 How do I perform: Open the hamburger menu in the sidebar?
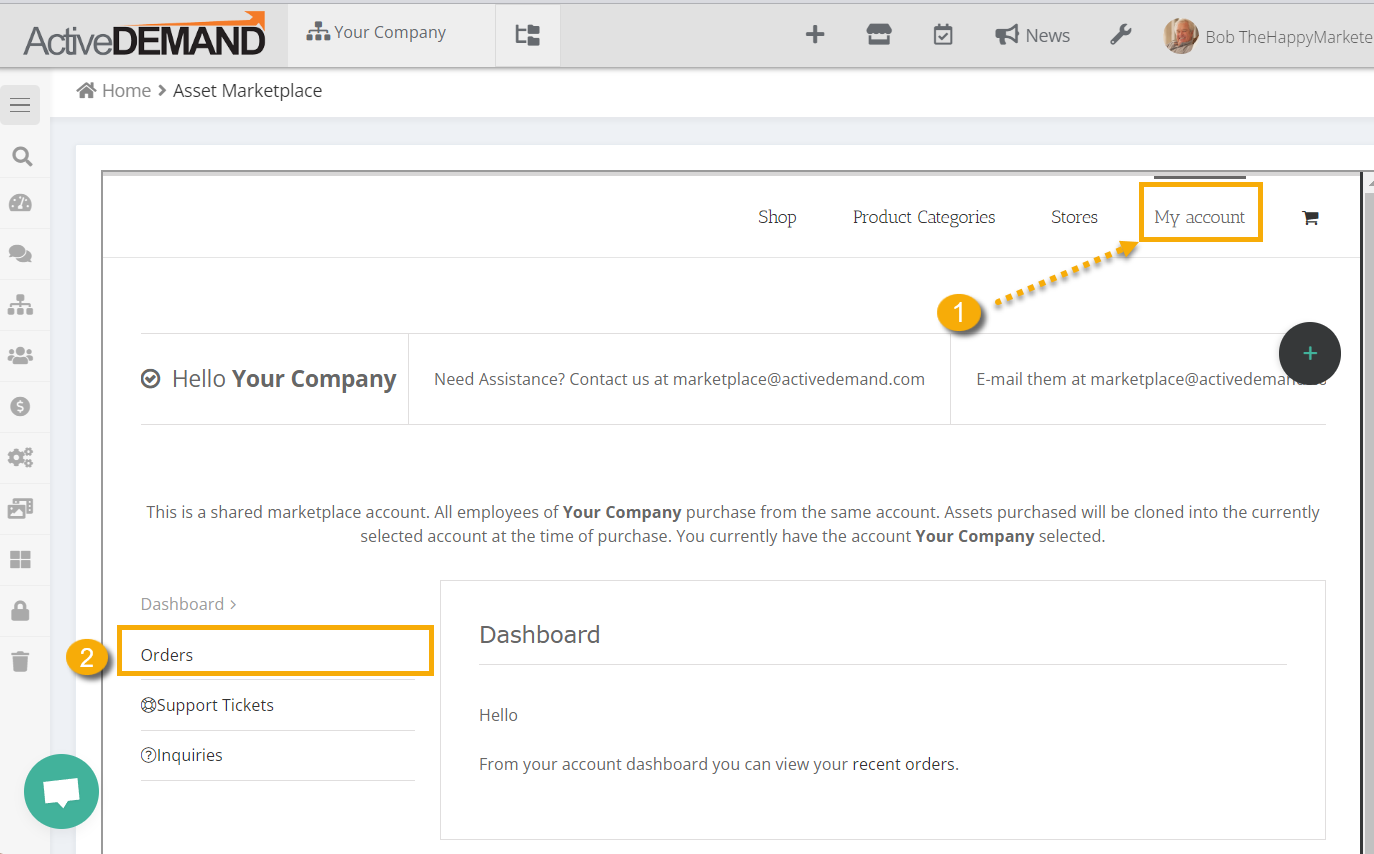tap(20, 105)
